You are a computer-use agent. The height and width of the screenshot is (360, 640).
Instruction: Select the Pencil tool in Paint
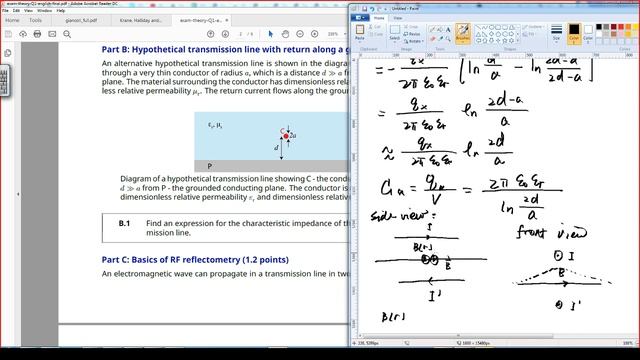[x=432, y=29]
